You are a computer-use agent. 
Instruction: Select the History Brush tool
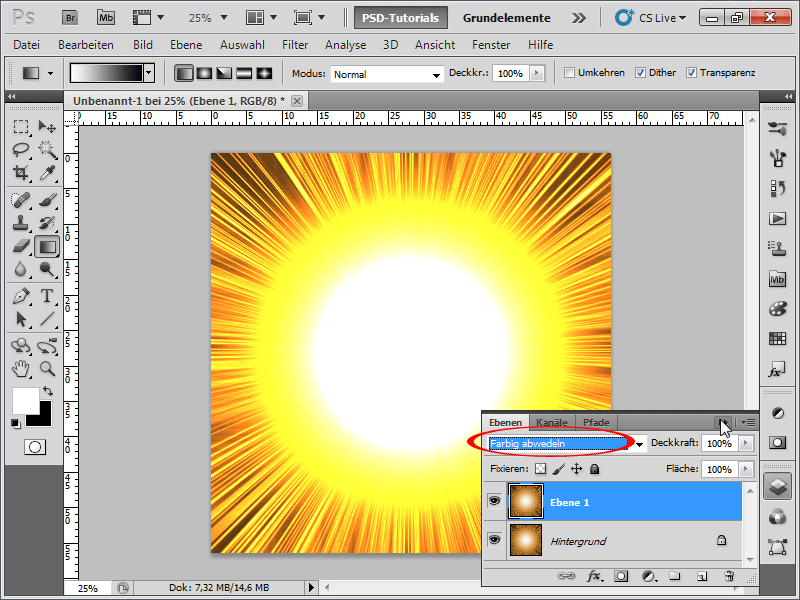click(x=47, y=223)
